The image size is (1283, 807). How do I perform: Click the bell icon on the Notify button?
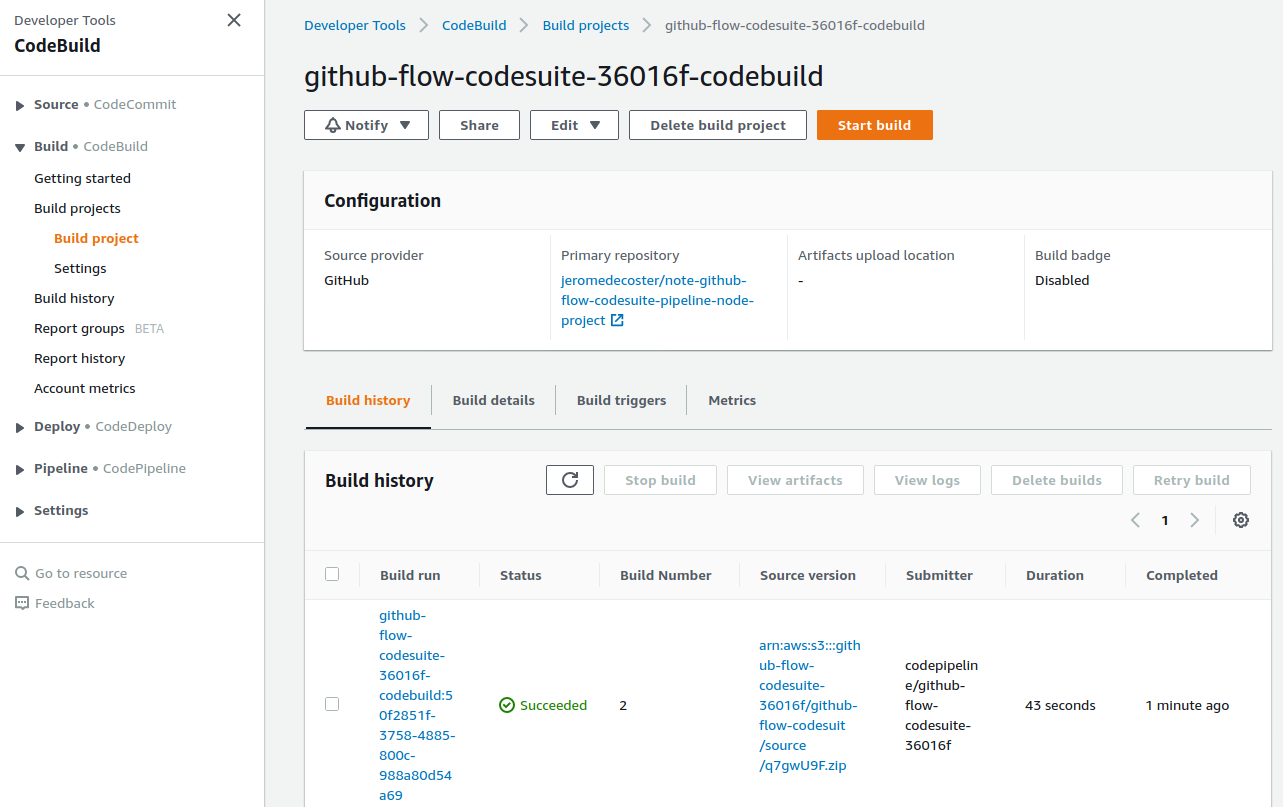(x=333, y=125)
